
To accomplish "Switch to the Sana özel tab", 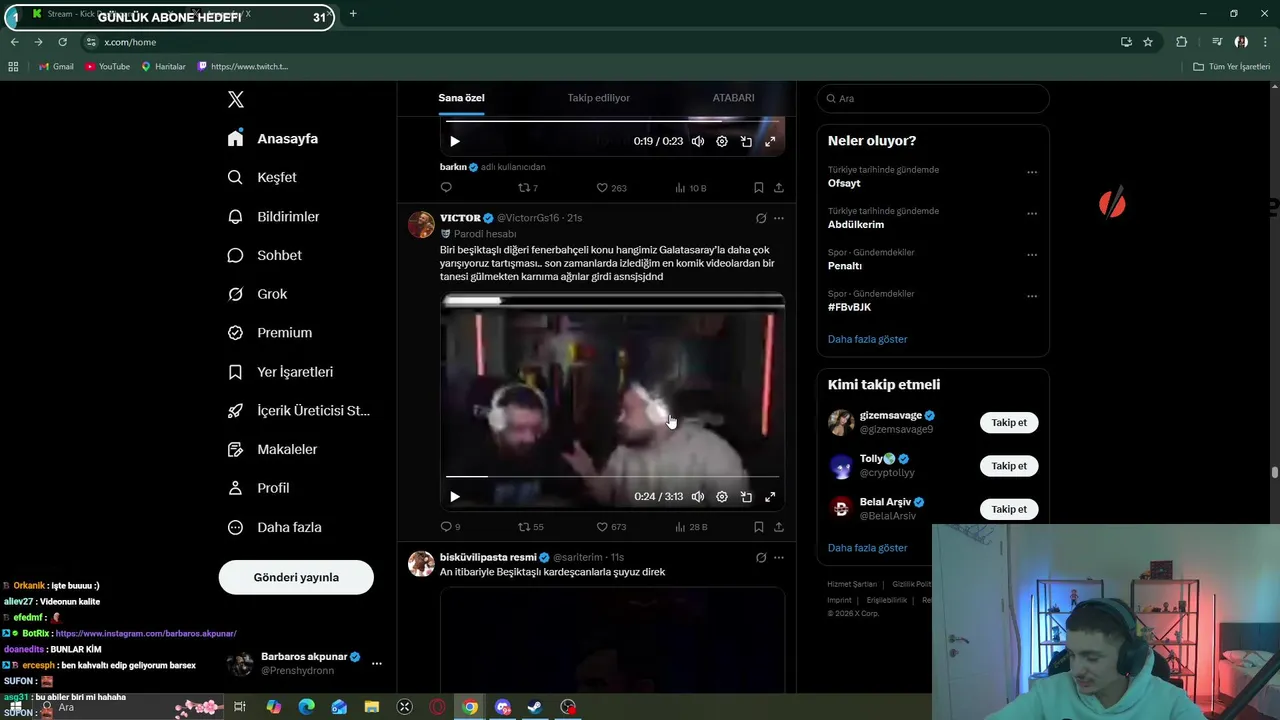I will coord(461,98).
